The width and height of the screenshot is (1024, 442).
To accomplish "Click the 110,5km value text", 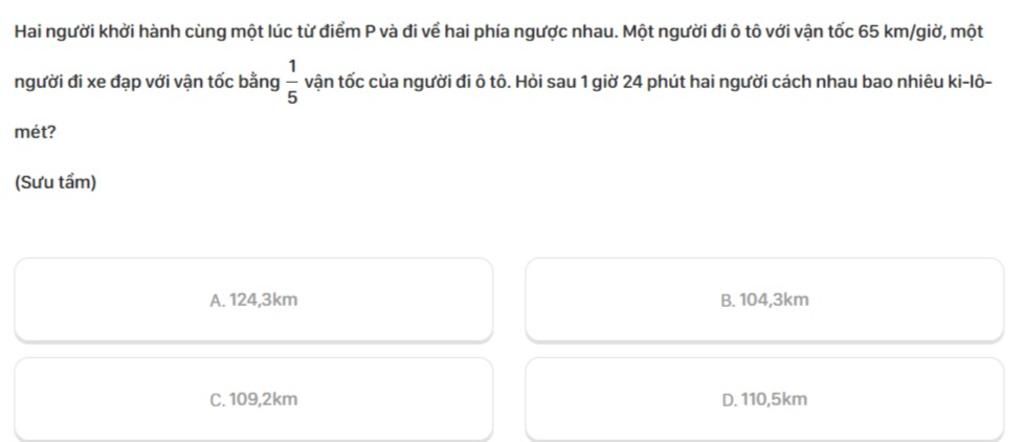I will (774, 400).
